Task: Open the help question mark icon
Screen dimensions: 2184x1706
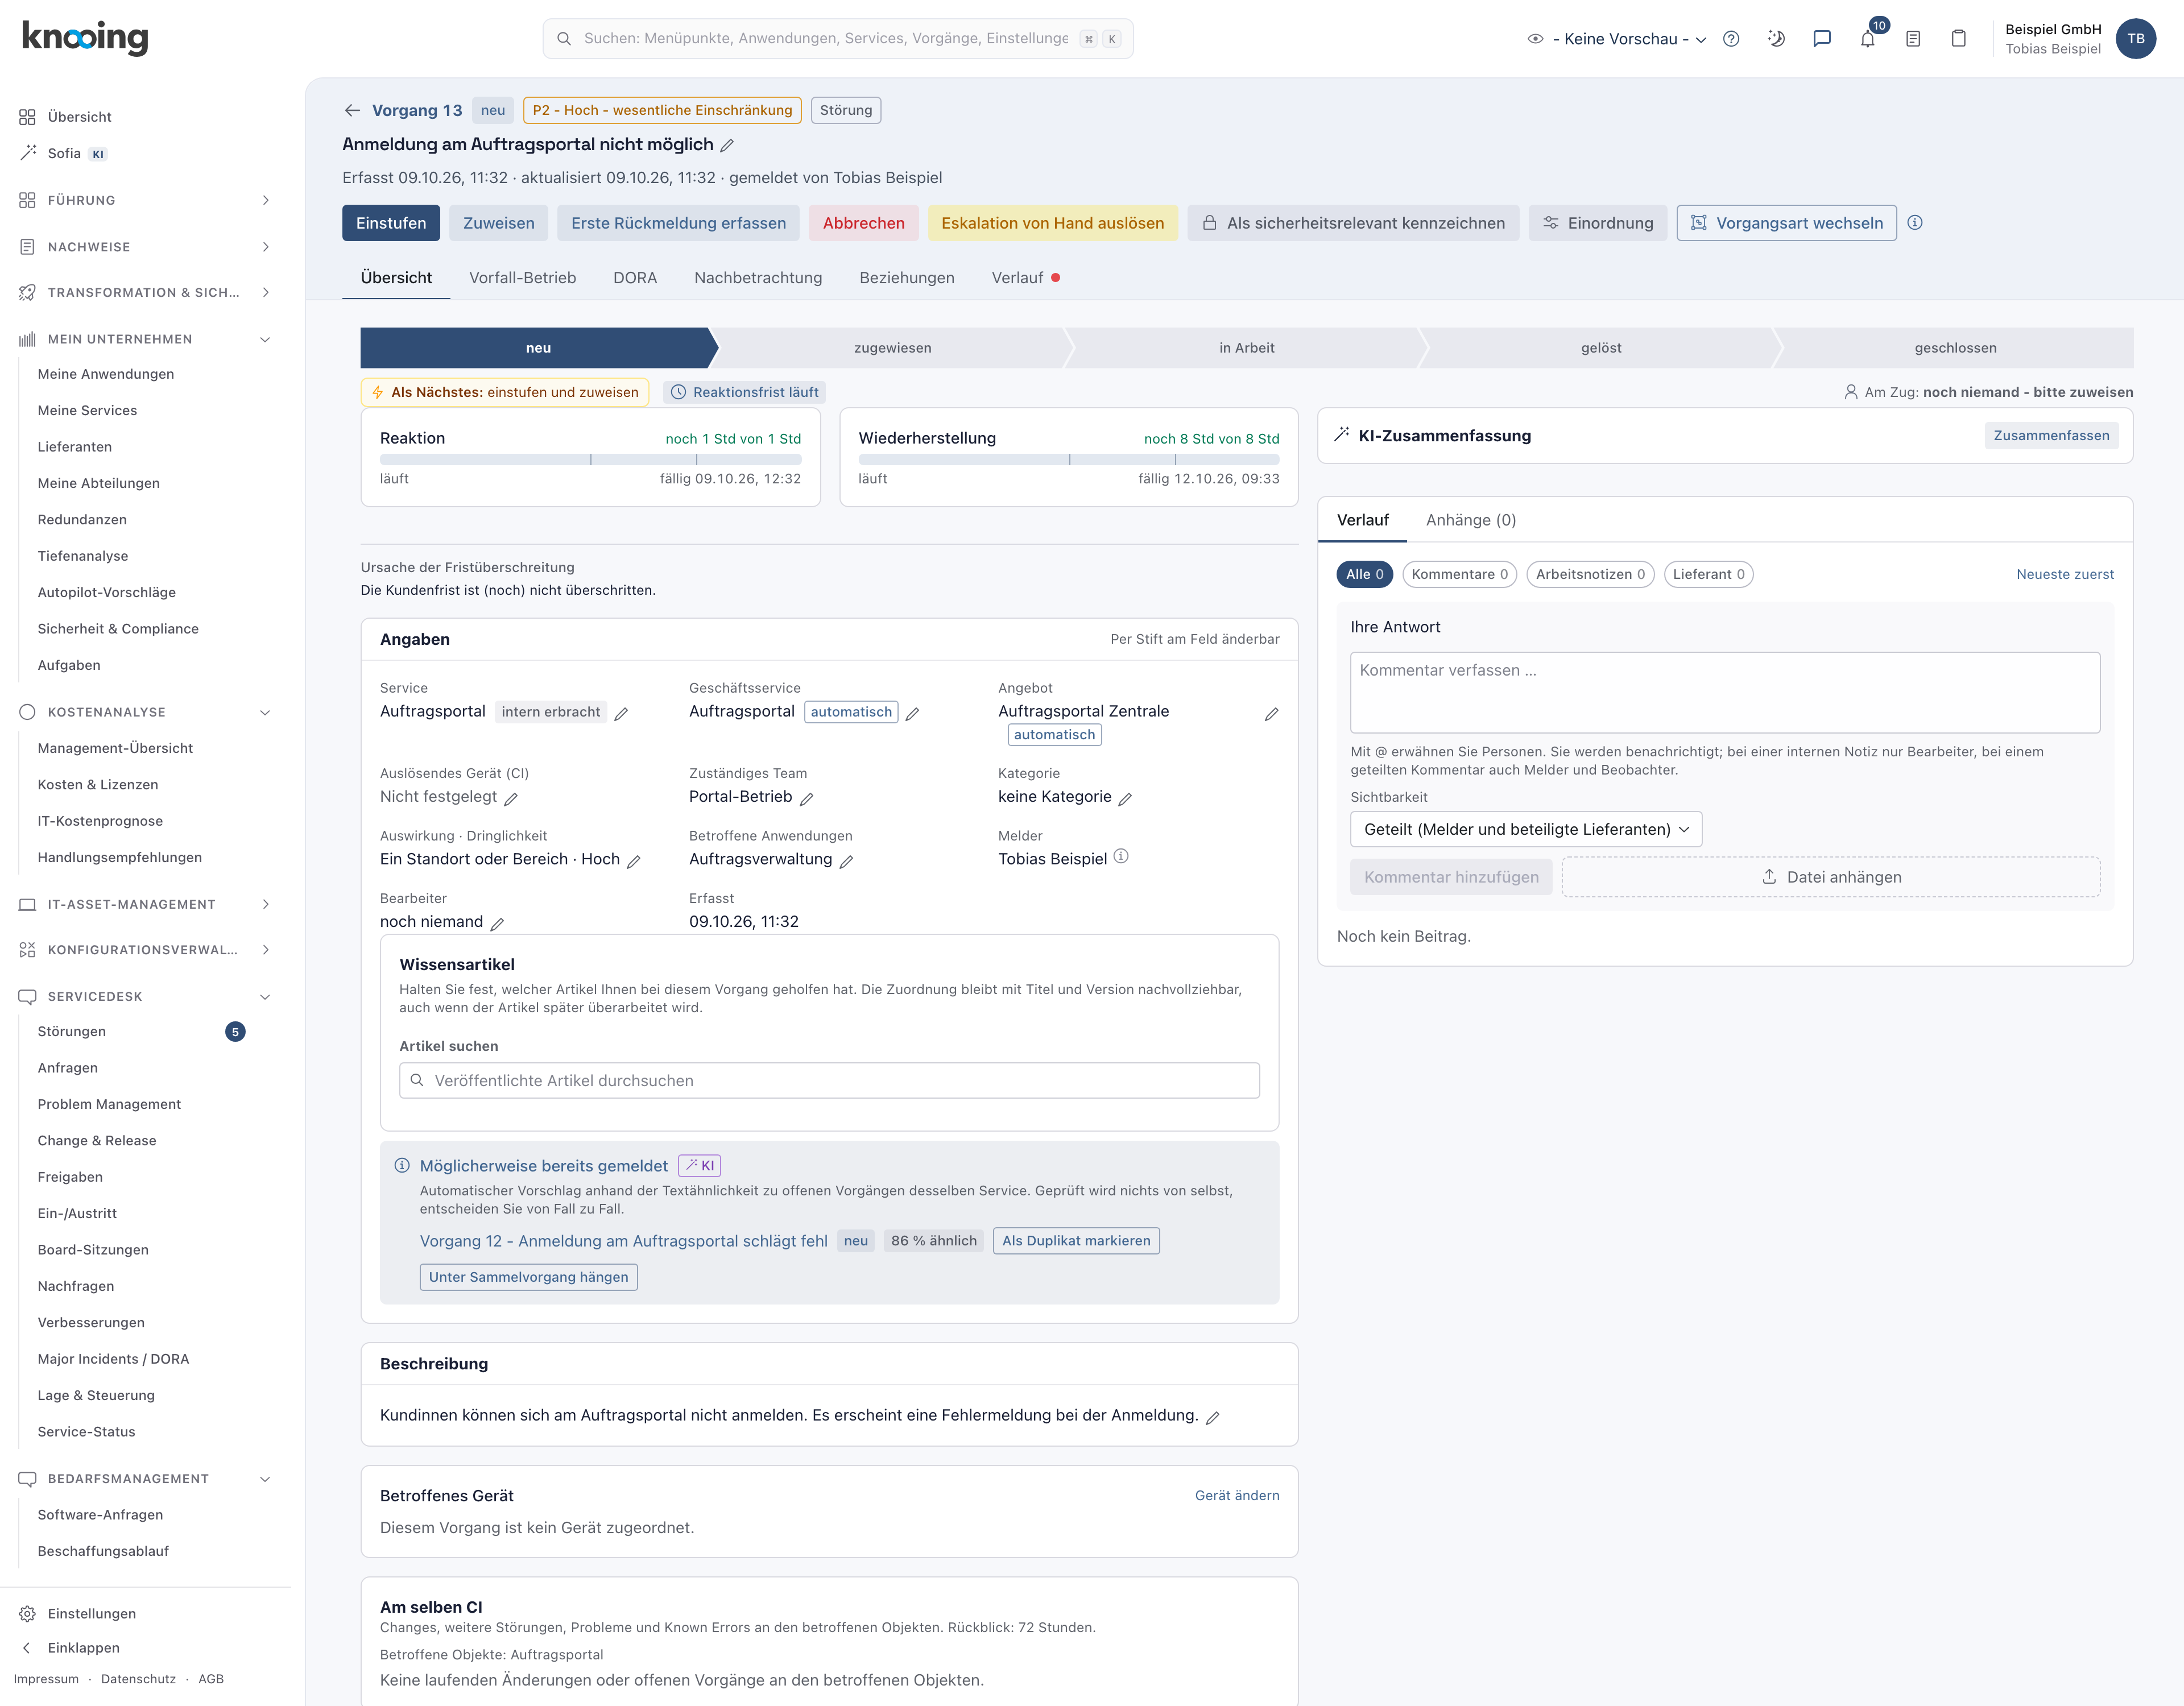Action: [1731, 39]
